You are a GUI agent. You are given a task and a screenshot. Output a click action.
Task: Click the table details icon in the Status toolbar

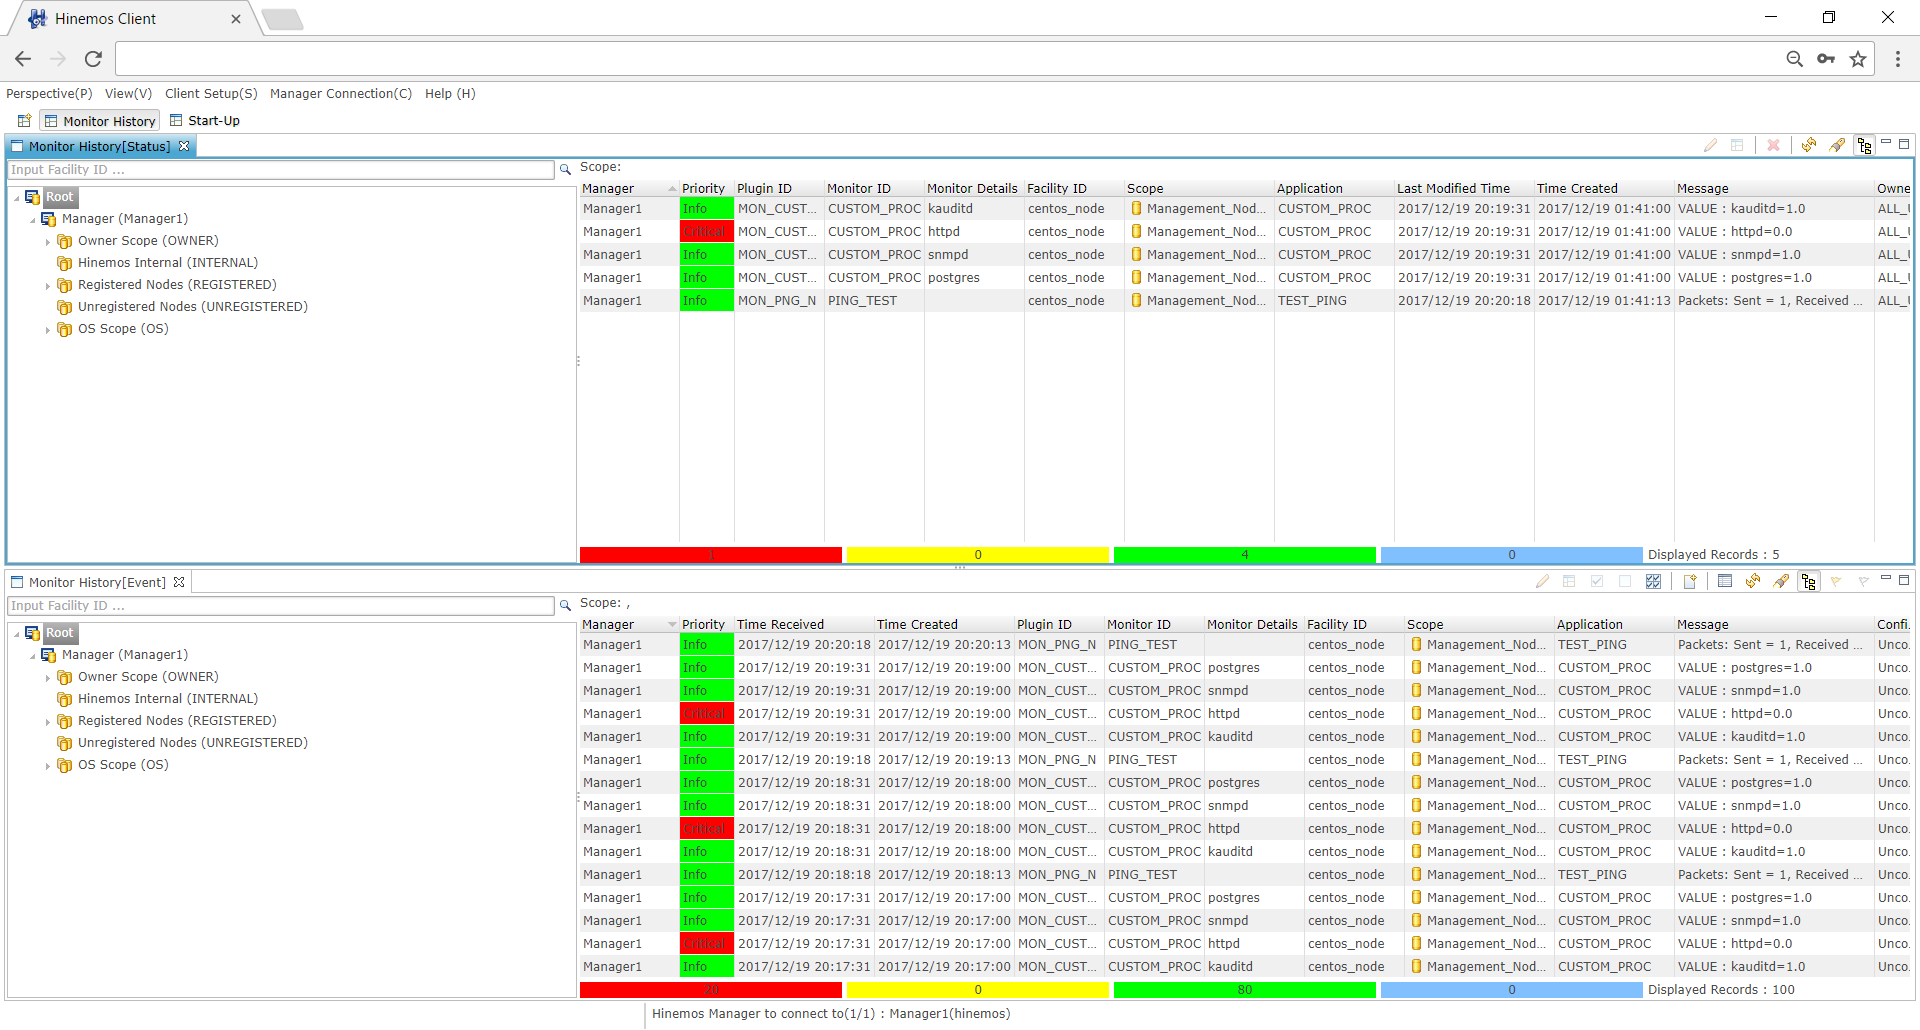pos(1737,145)
